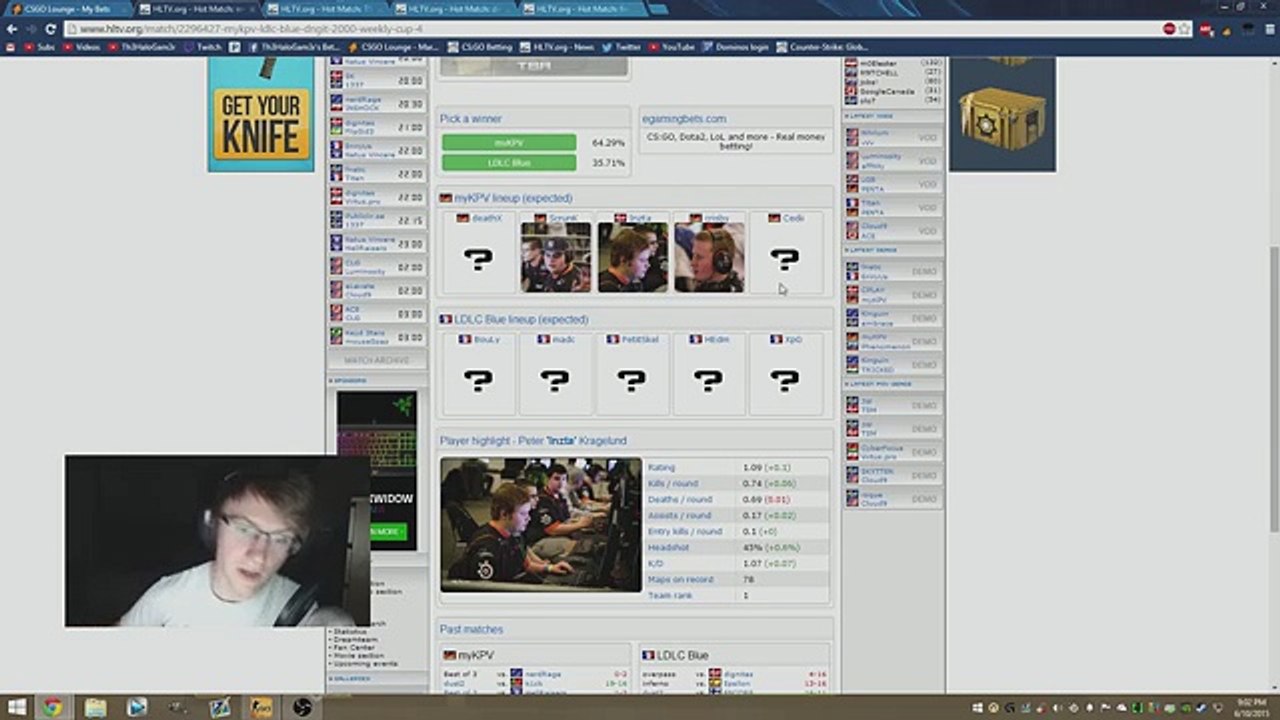Viewport: 1280px width, 720px height.
Task: Open the Player highlight large photo
Action: point(541,524)
